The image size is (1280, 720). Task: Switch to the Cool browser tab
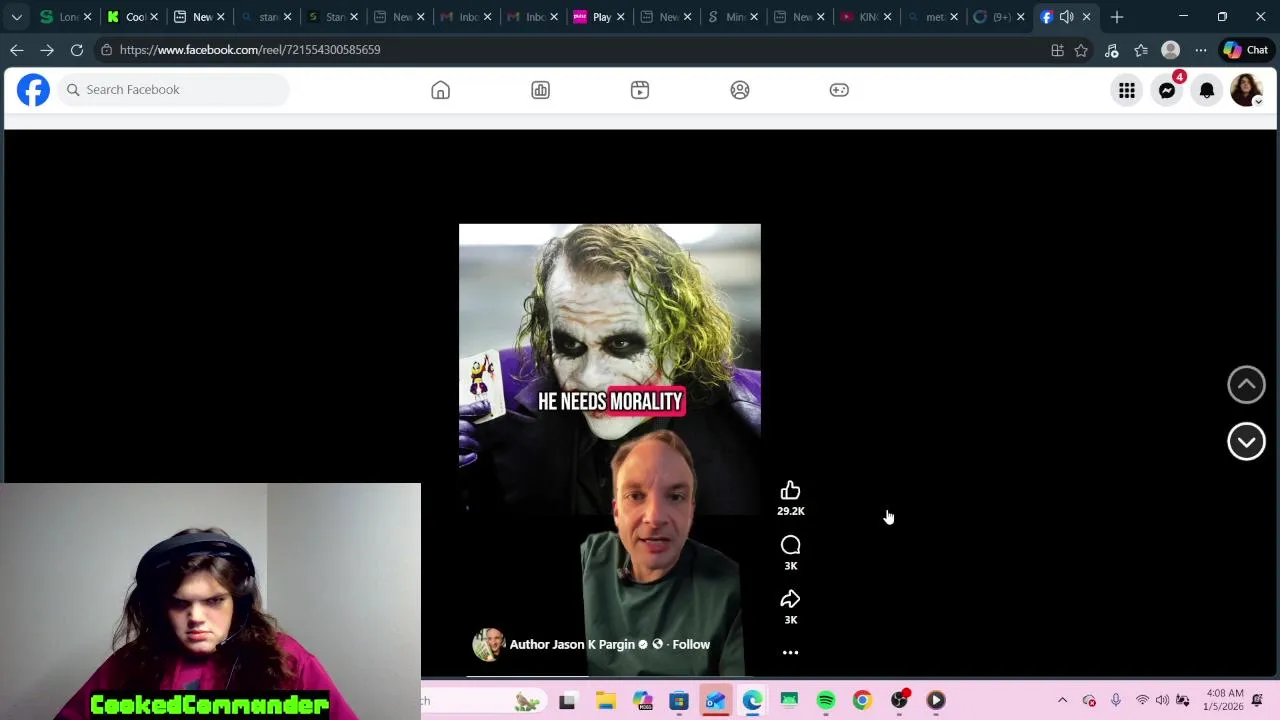(x=132, y=17)
